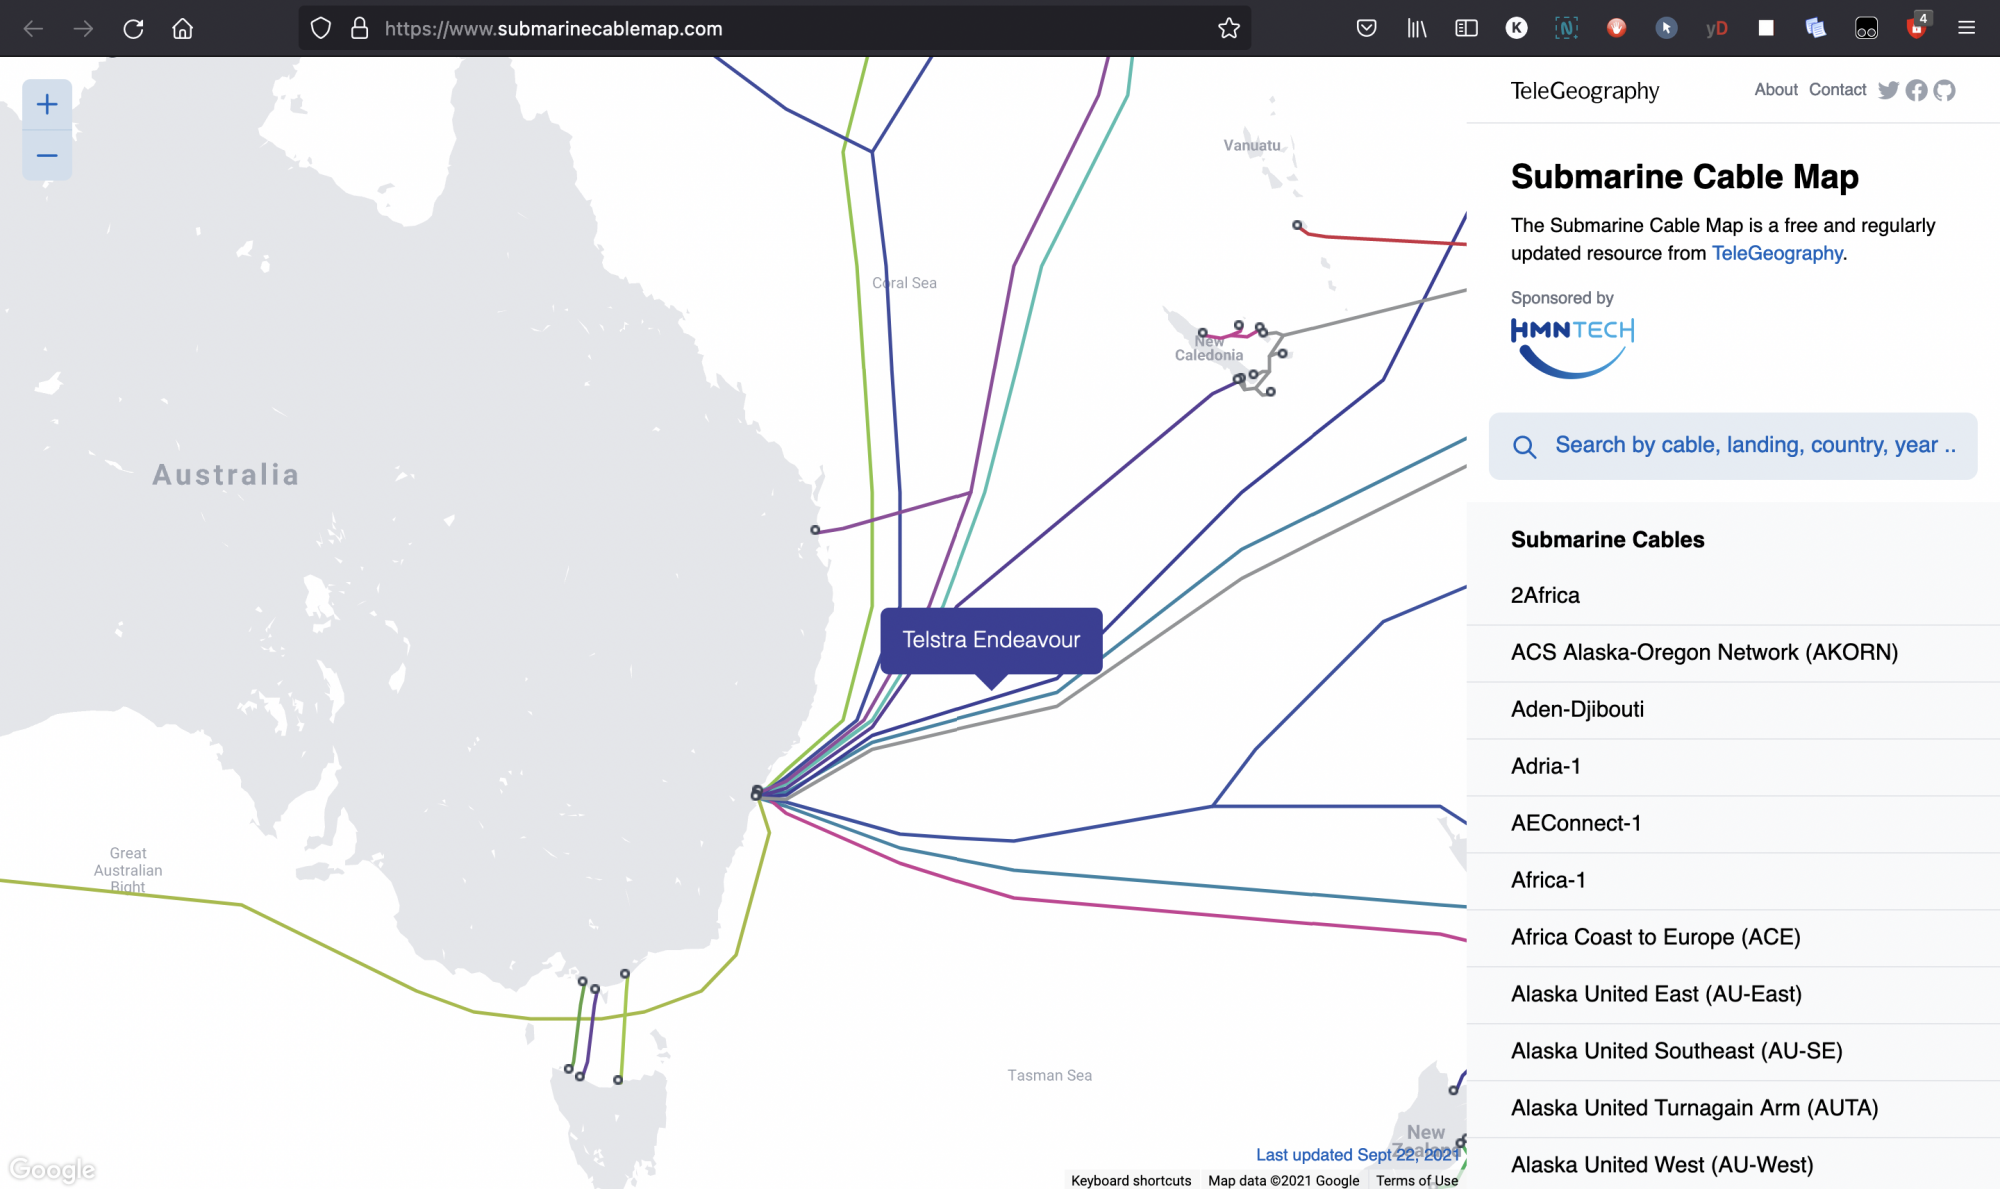Open the blue cursor extension icon
The height and width of the screenshot is (1189, 2000).
click(x=1666, y=28)
